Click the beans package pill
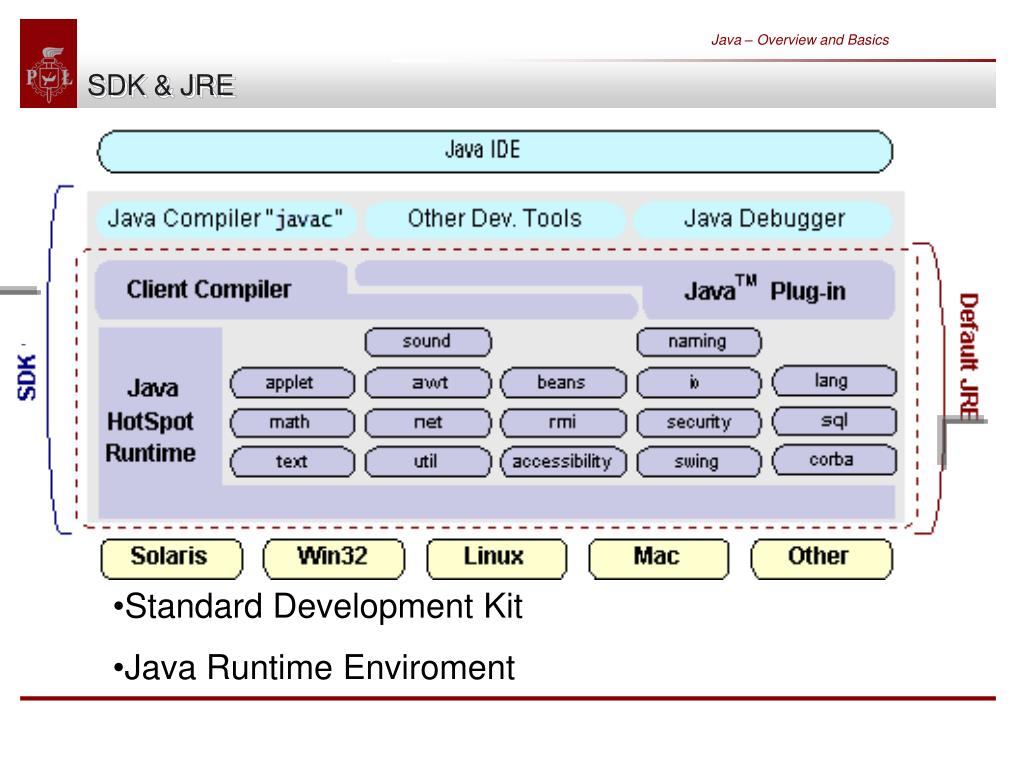 coord(563,383)
